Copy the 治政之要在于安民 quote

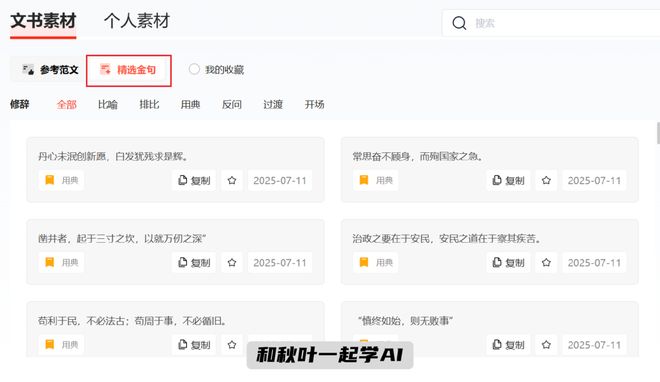point(508,263)
